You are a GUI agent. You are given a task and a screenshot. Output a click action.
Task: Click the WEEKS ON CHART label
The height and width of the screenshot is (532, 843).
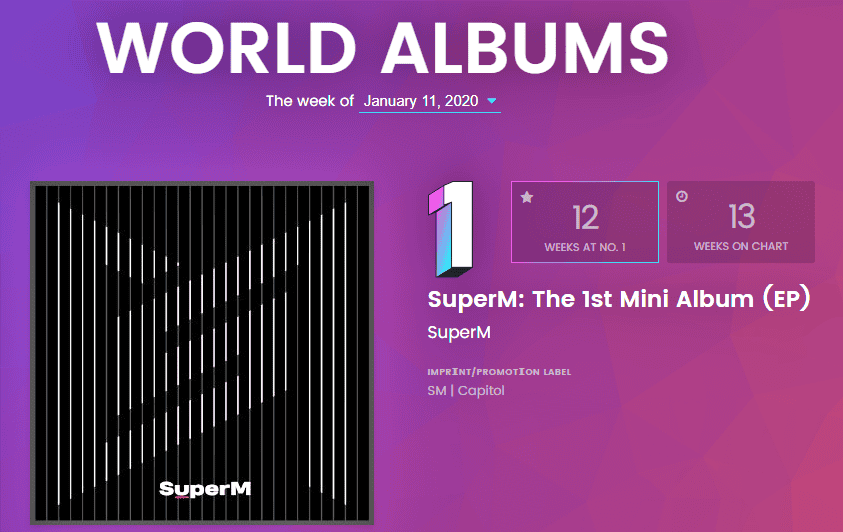click(741, 246)
